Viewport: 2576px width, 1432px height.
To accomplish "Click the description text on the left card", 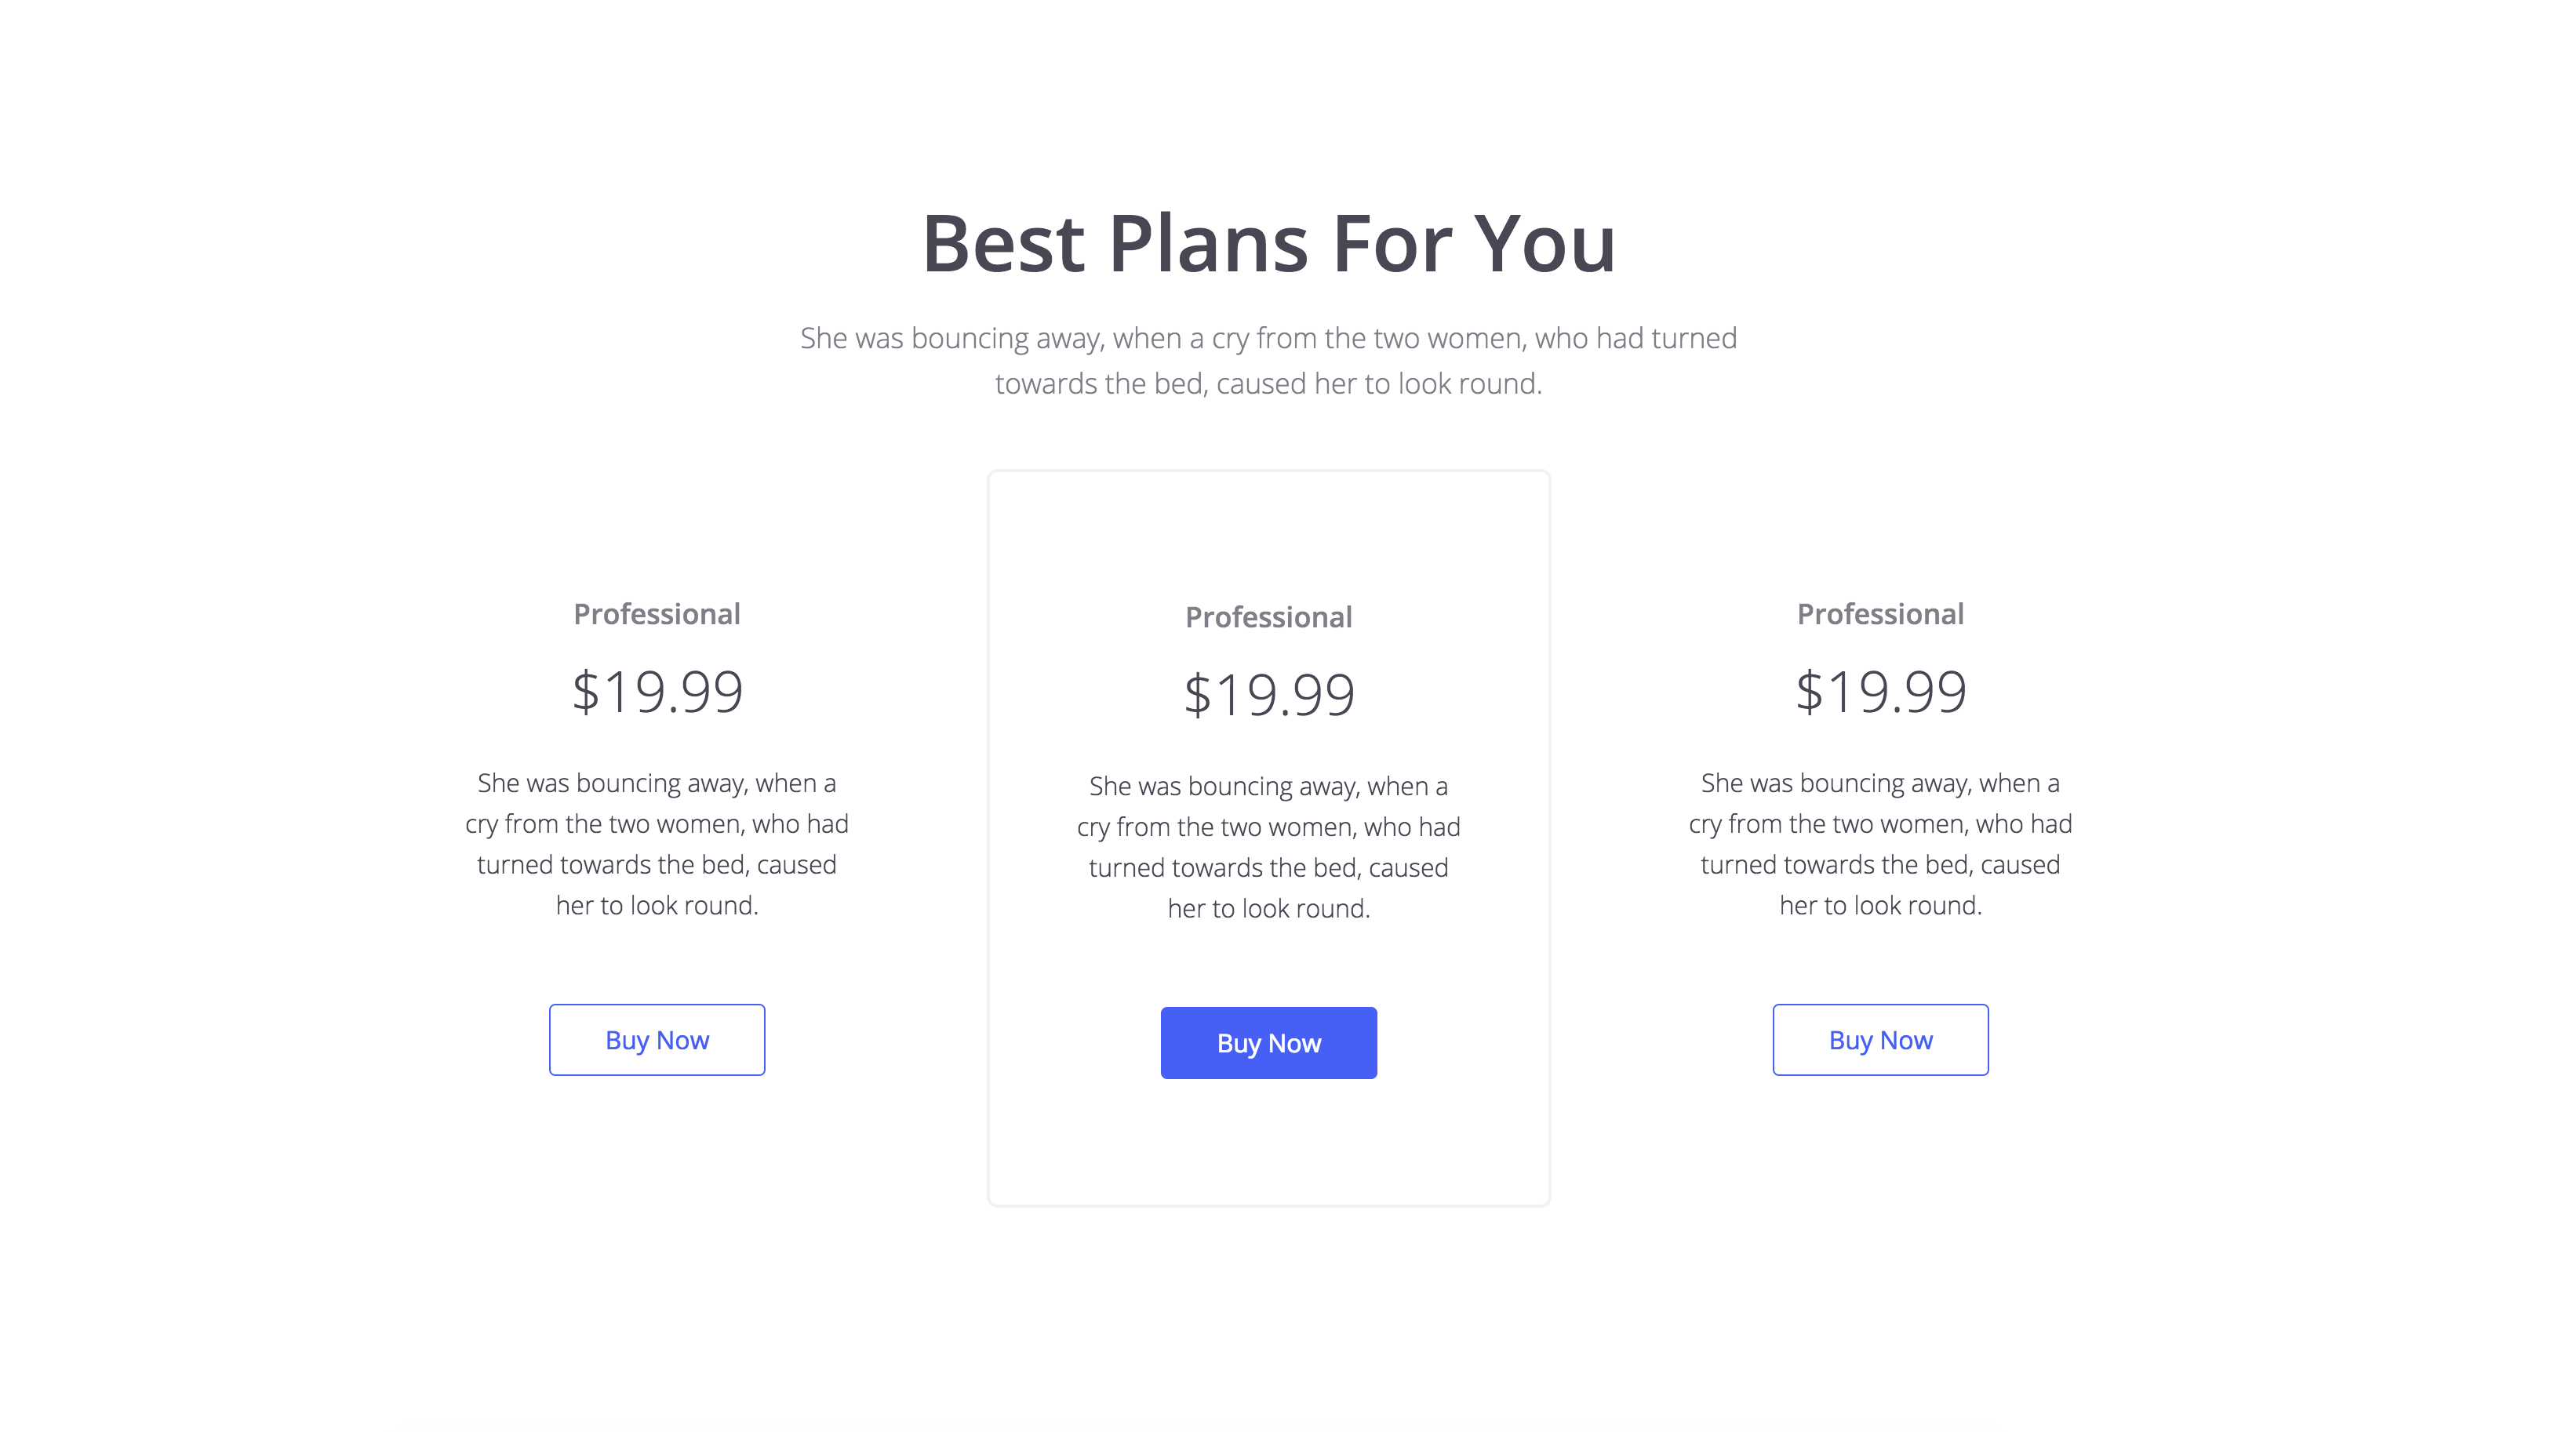I will (657, 845).
